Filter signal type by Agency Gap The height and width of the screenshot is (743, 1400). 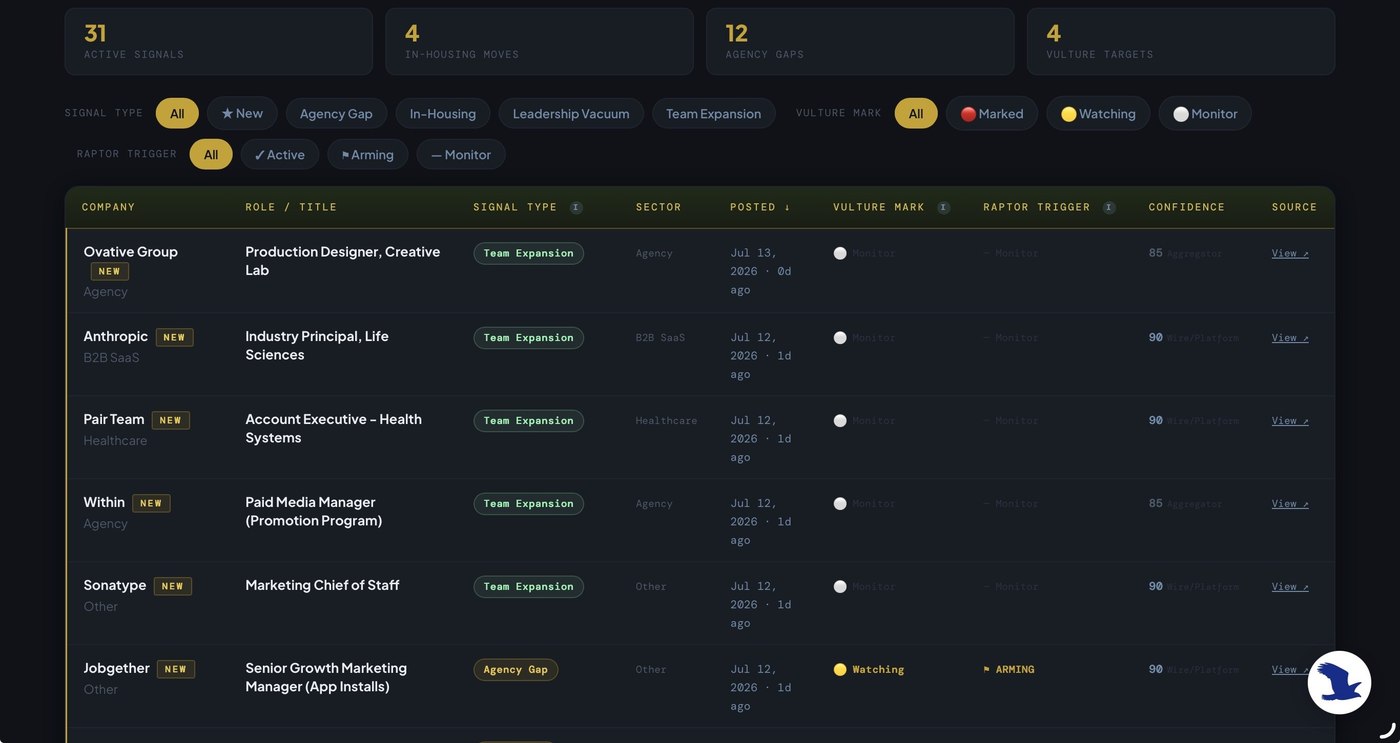click(x=336, y=113)
